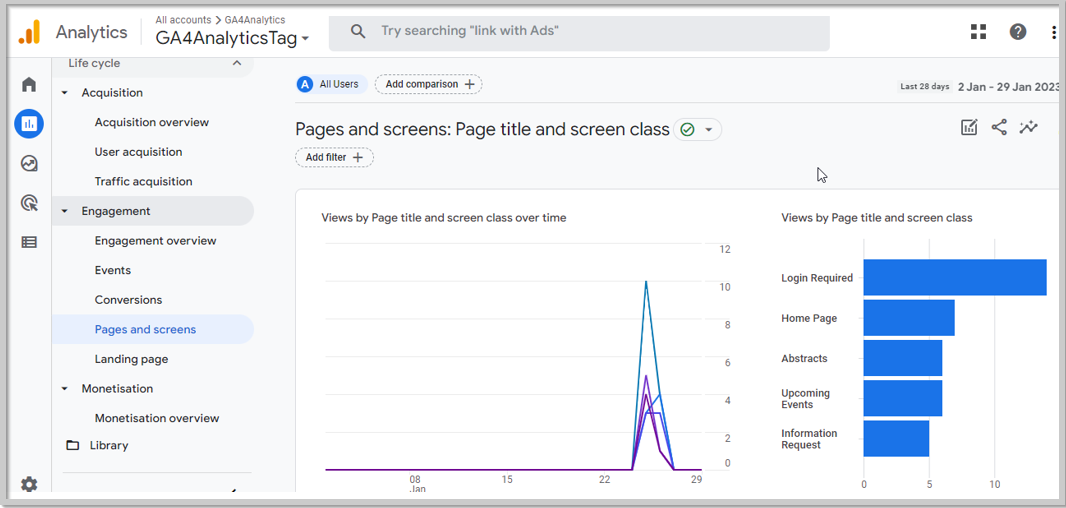Open the Home icon in the side rail
The height and width of the screenshot is (508, 1066).
pos(29,85)
